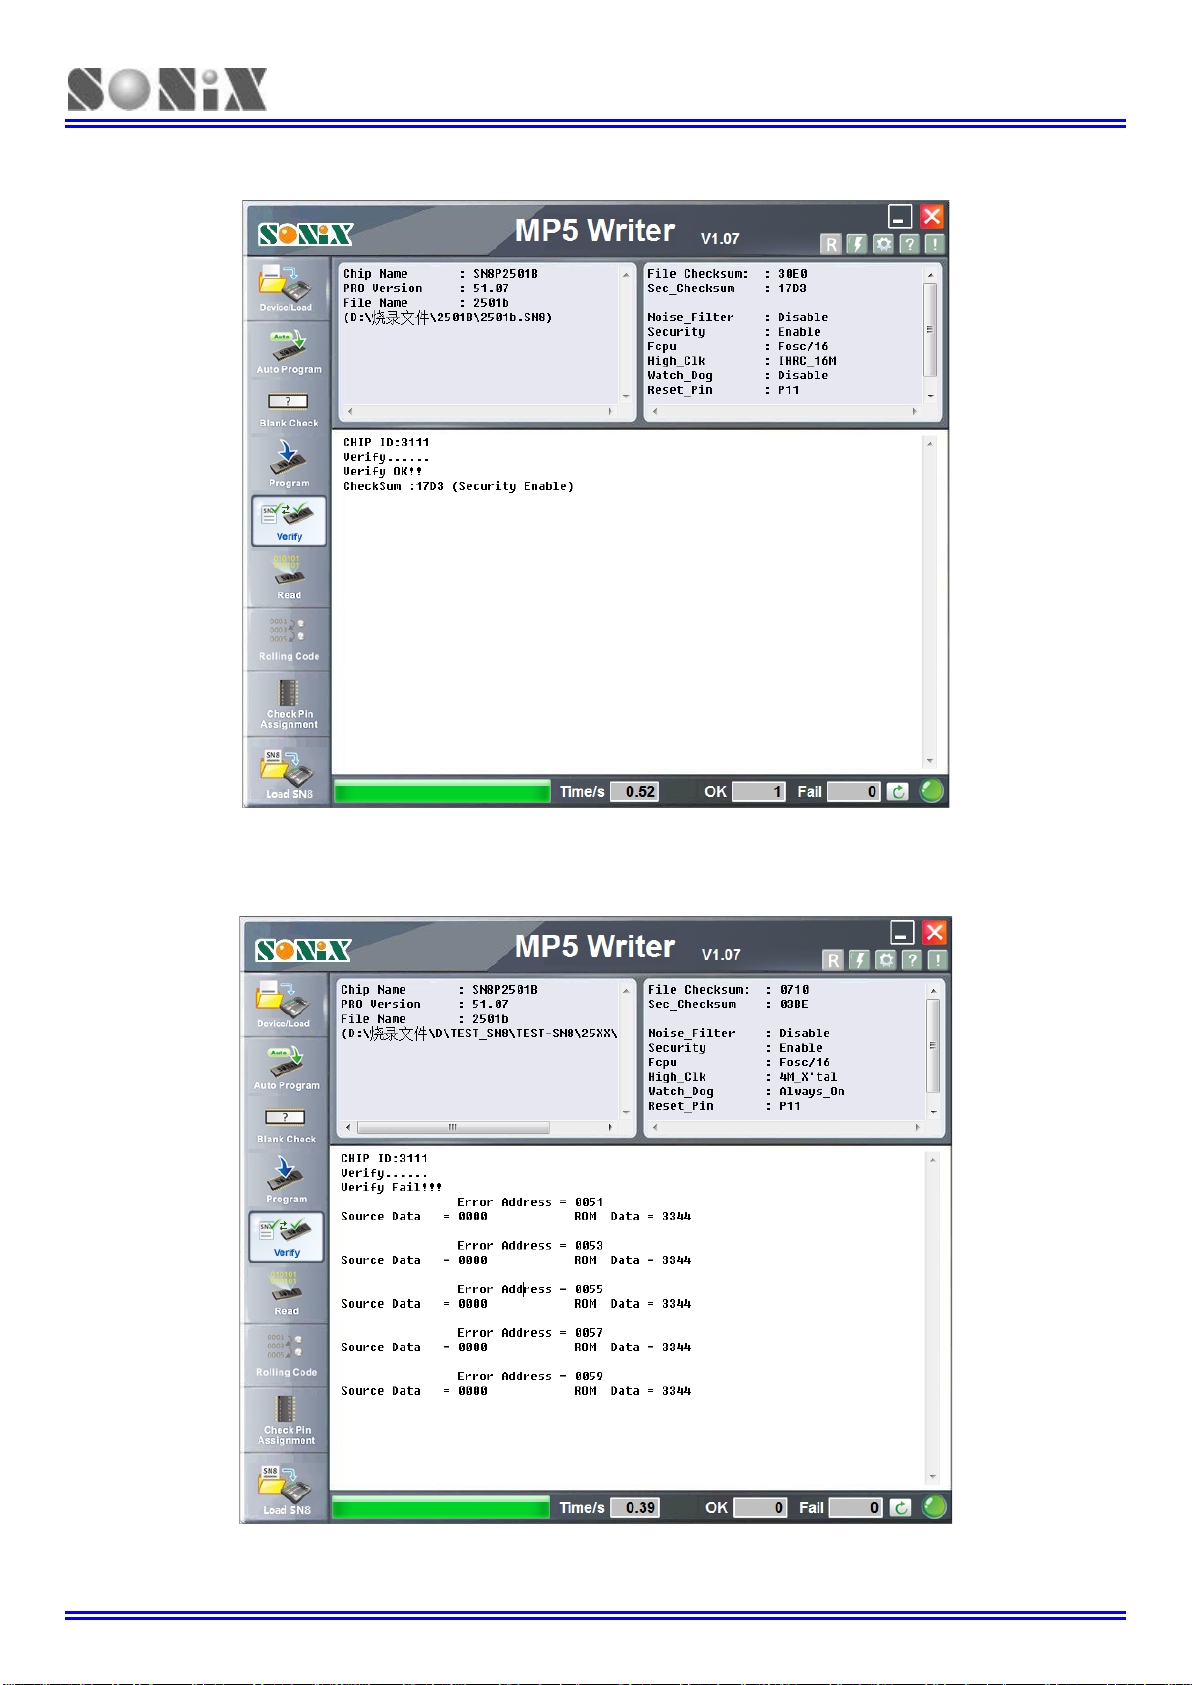Screen dimensions: 1192x1685
Task: Reset OK/Fail counters in Verify Fail window
Action: click(901, 1508)
